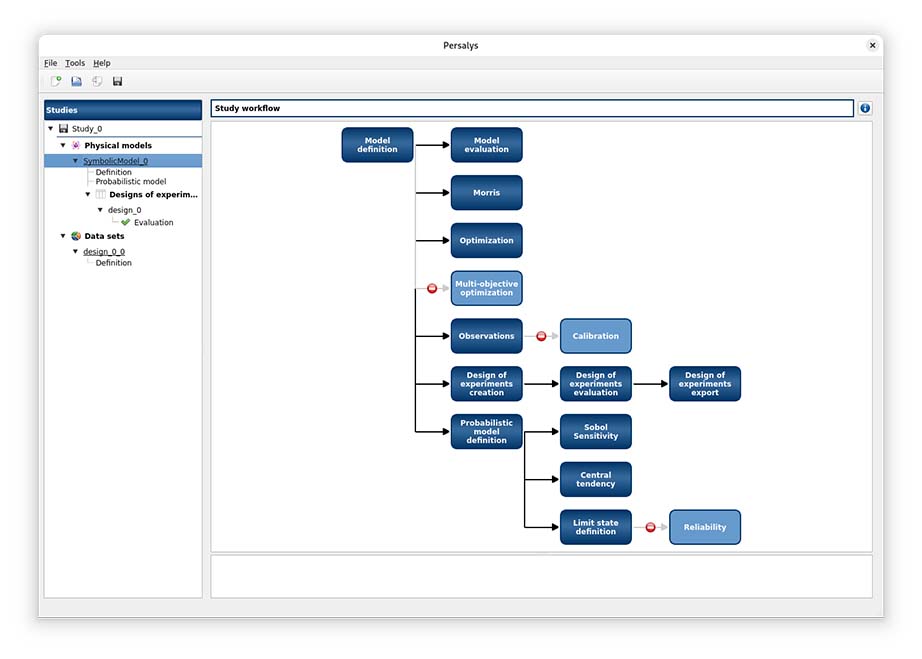Click the import Python script icon
922x659 pixels.
tap(97, 81)
